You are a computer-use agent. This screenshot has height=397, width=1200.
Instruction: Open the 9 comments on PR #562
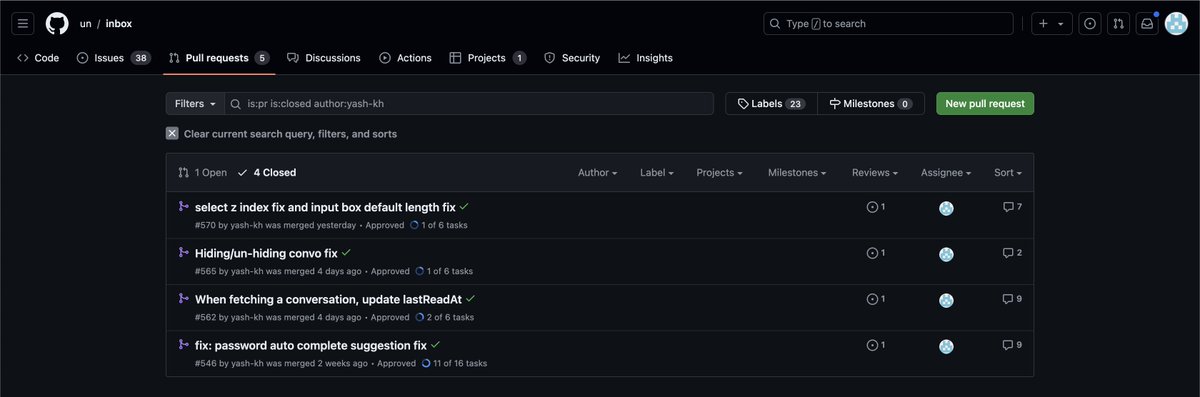tap(1012, 299)
